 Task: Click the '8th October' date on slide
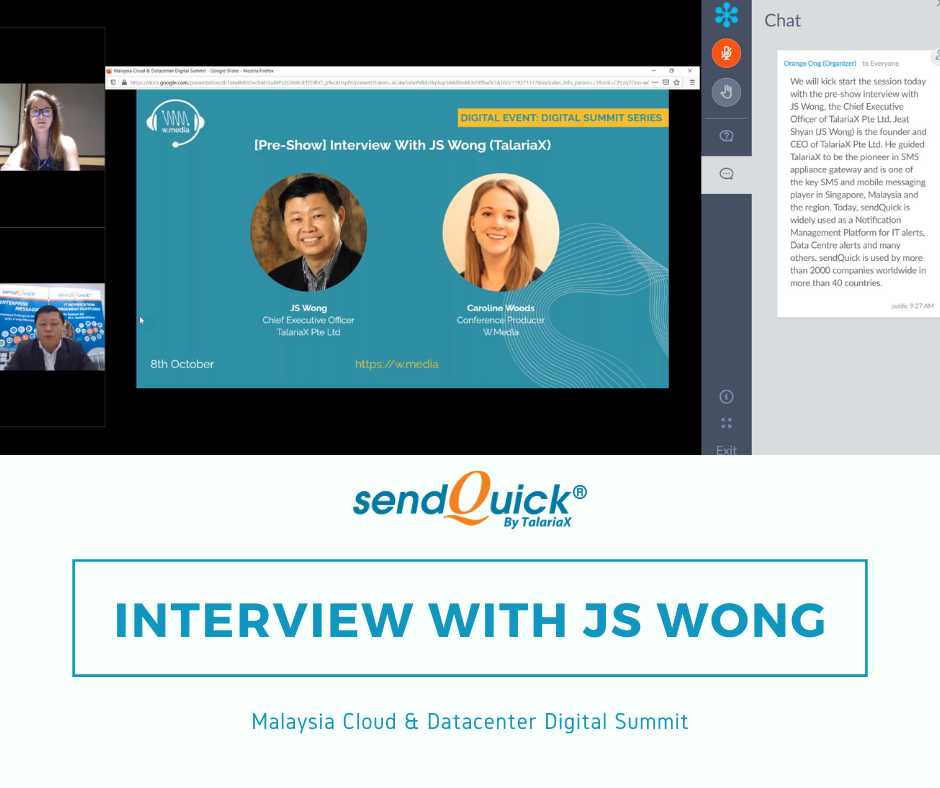pos(182,364)
